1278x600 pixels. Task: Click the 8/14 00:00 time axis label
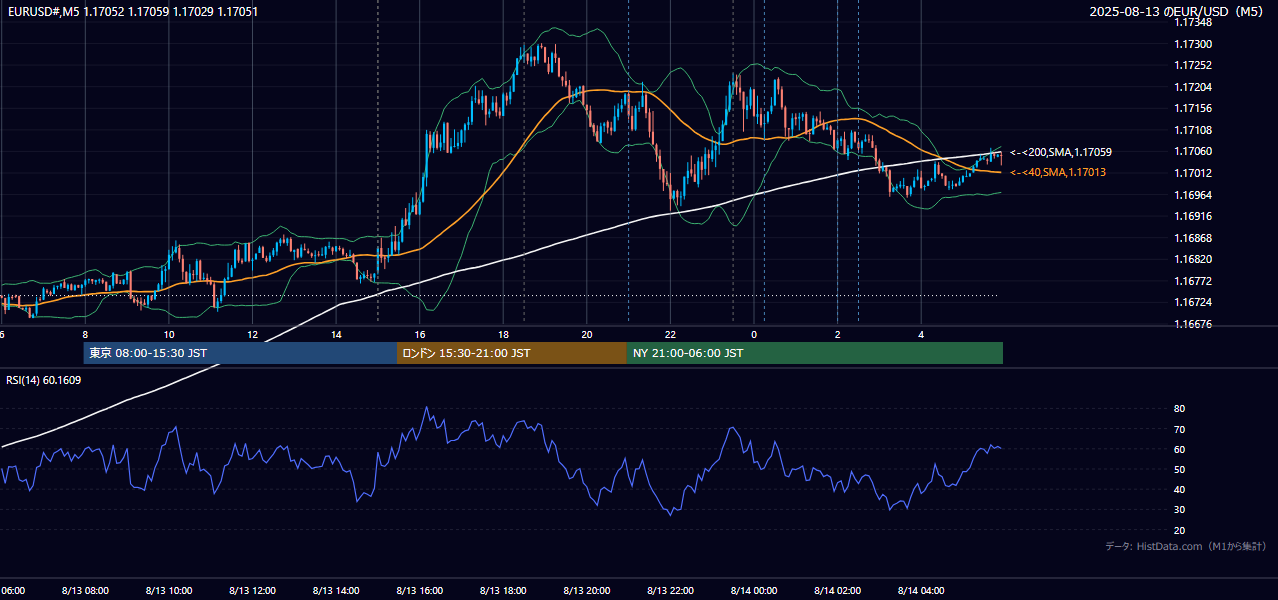point(754,591)
